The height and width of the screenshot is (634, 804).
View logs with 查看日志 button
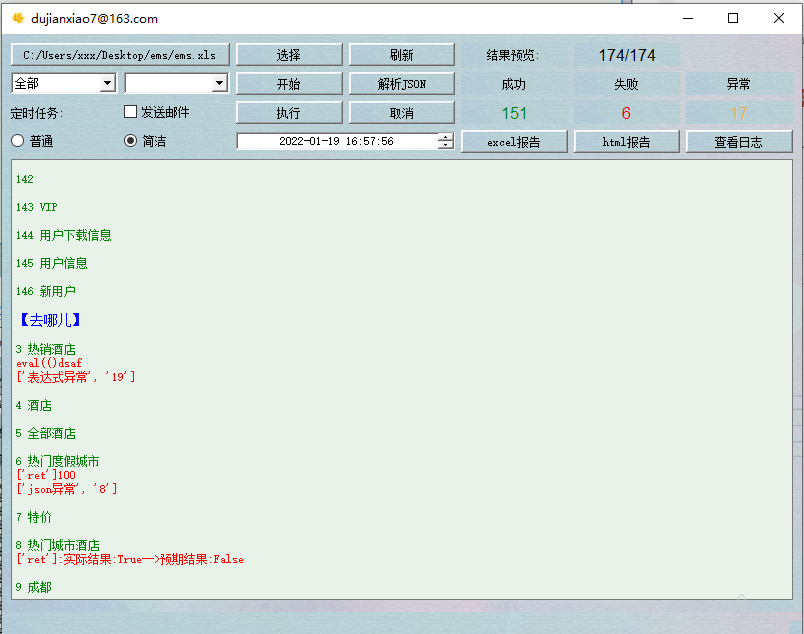[x=739, y=142]
